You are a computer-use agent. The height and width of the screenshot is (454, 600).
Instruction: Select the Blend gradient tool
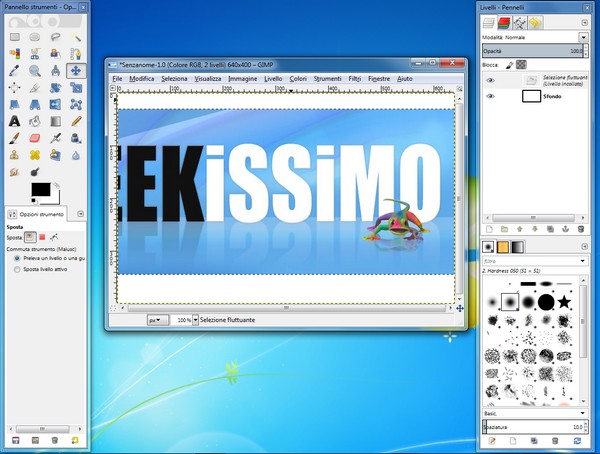[55, 121]
